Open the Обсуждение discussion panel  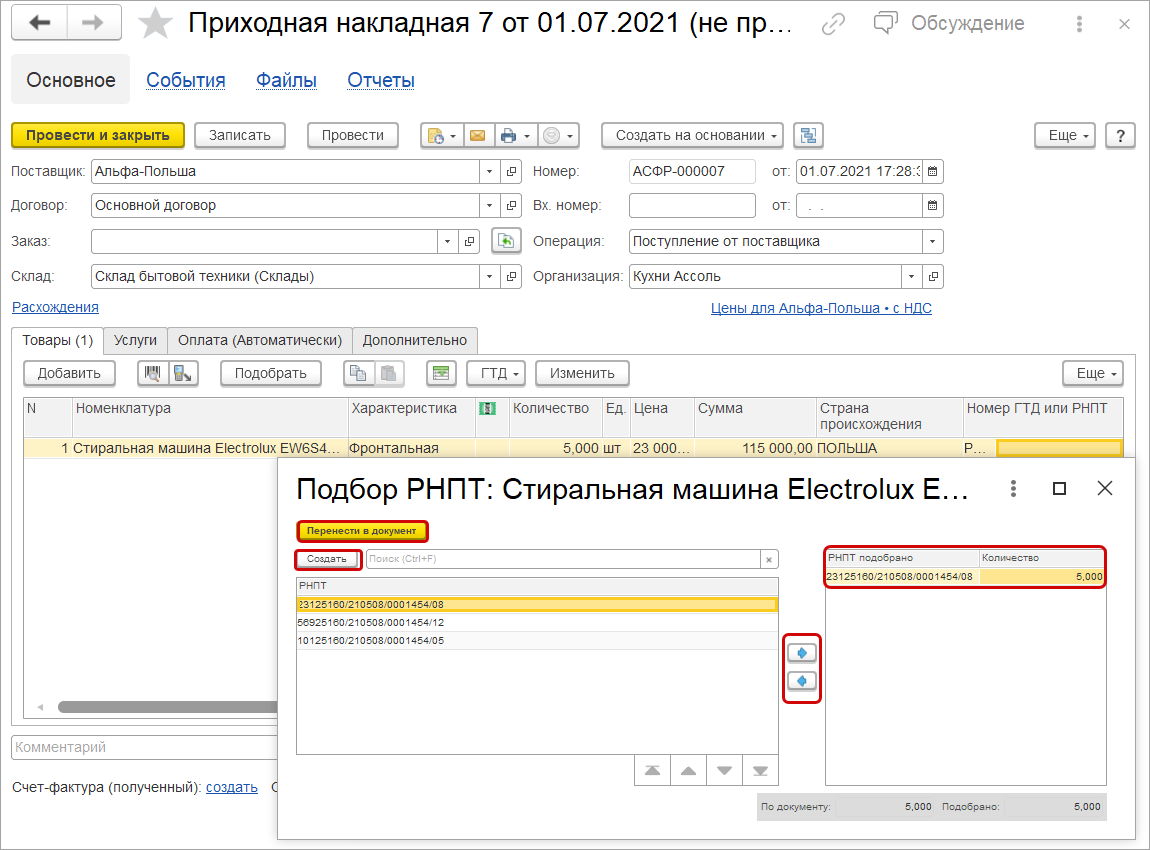pos(949,23)
